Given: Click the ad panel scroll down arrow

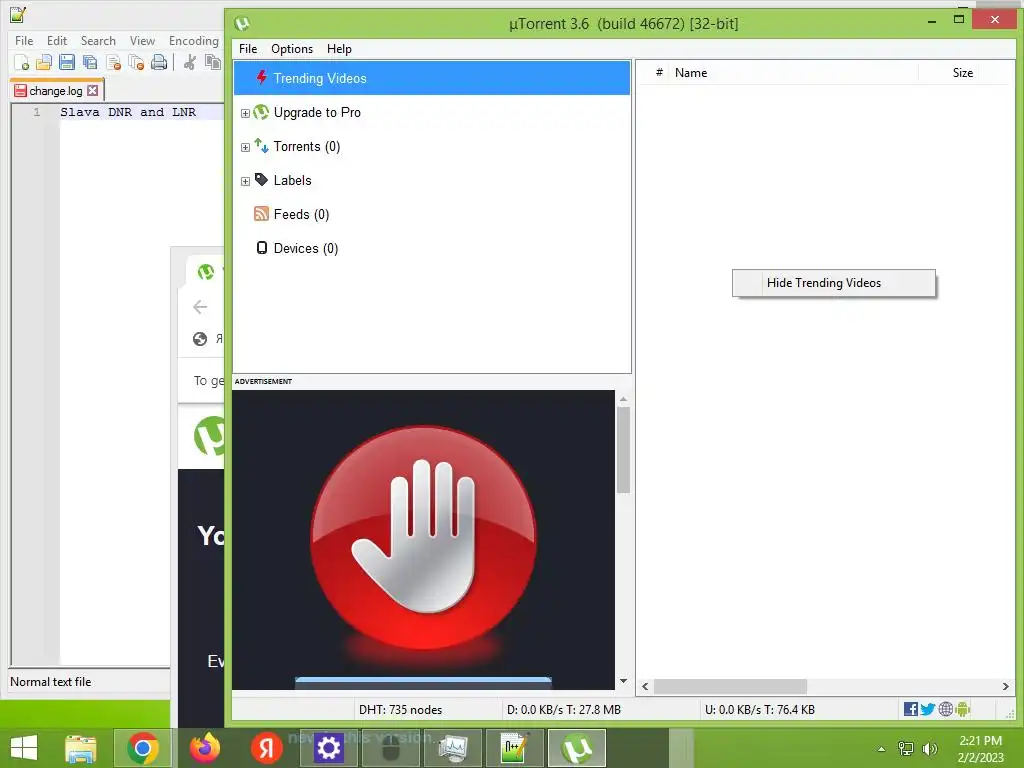Looking at the screenshot, I should [x=623, y=681].
